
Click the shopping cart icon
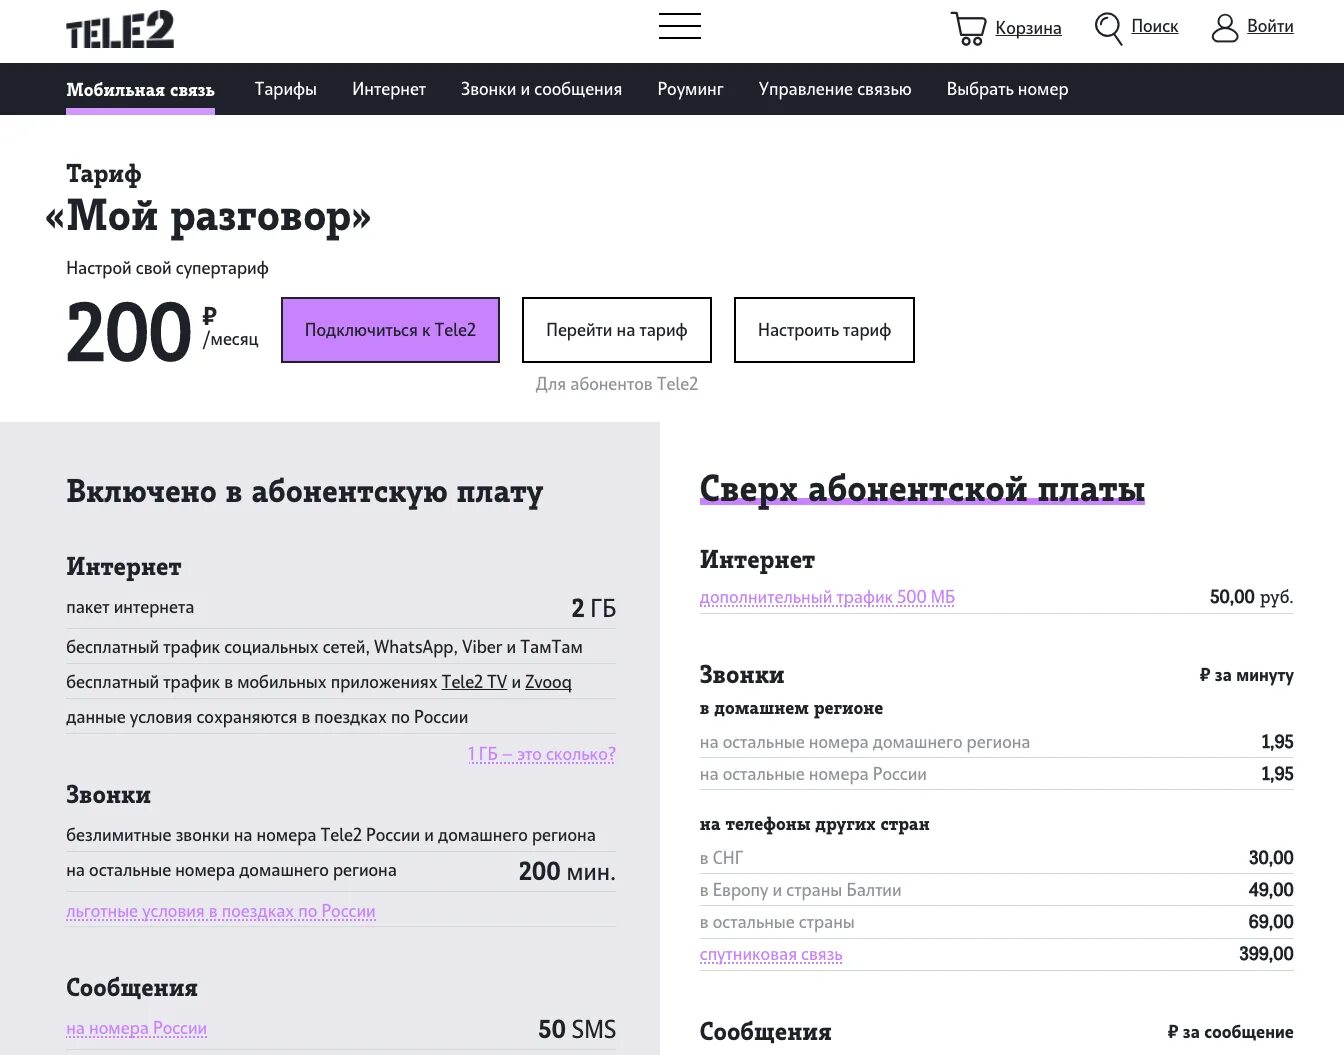(x=968, y=29)
